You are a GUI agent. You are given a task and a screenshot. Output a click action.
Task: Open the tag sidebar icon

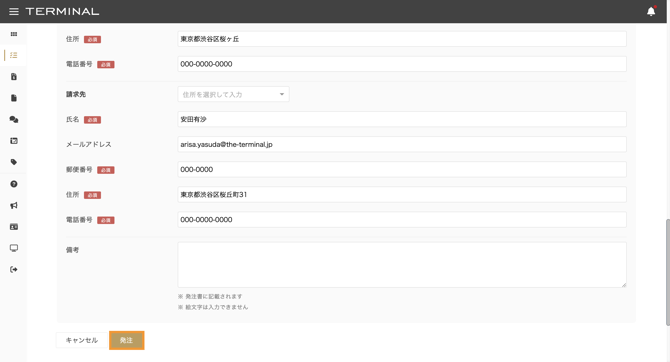click(x=14, y=162)
